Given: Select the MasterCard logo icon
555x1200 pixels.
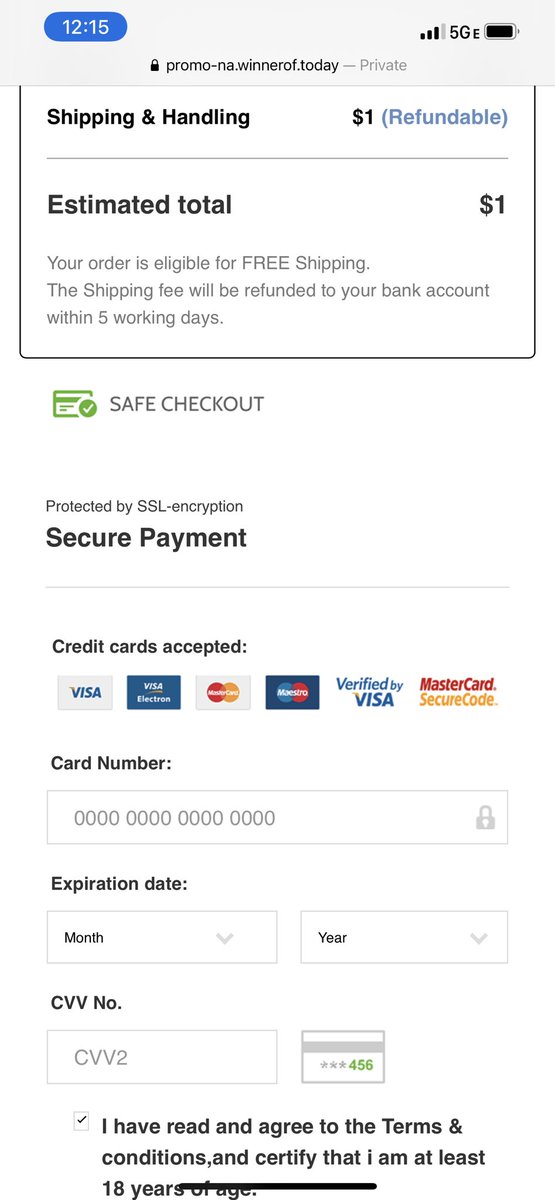Looking at the screenshot, I should 223,692.
